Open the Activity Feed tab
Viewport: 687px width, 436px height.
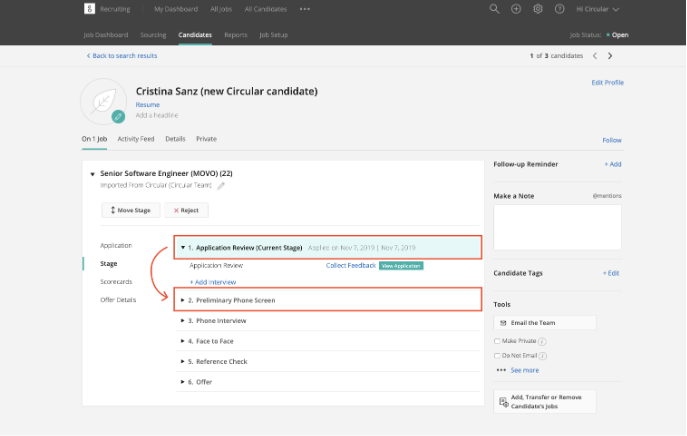coord(136,139)
